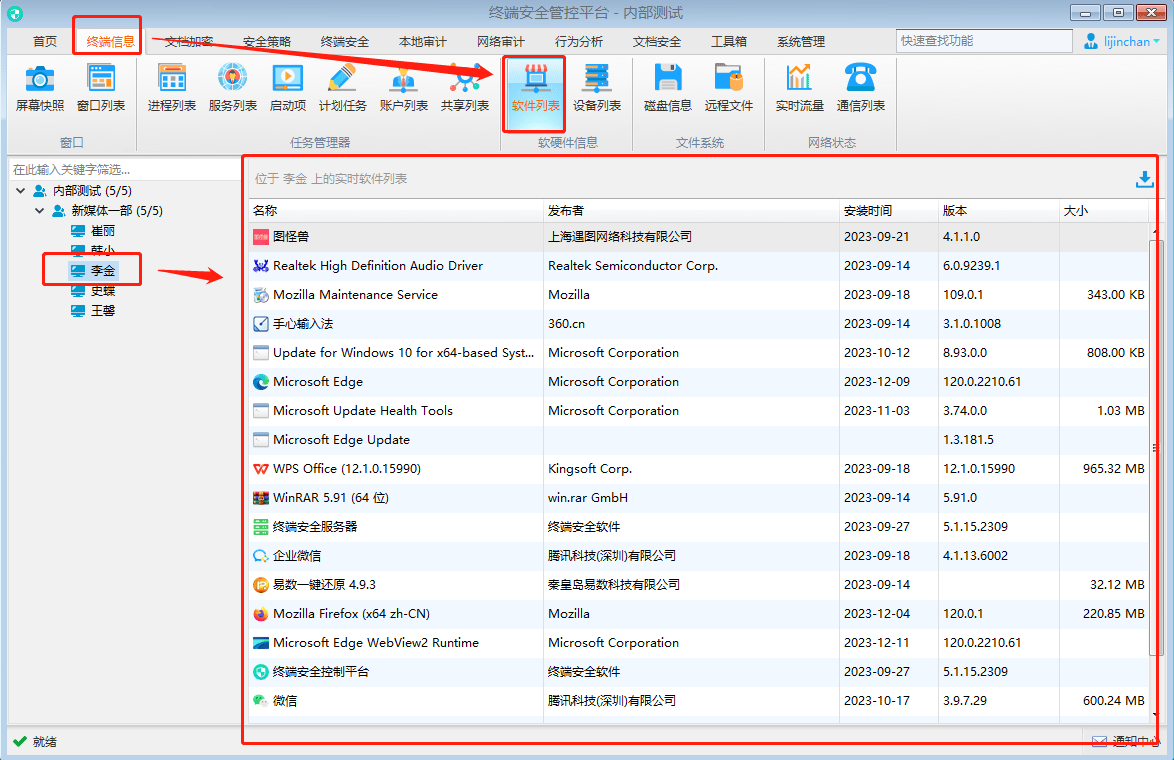Sort by the 发布者 column header
Screen dimensions: 1174x760
pos(691,211)
